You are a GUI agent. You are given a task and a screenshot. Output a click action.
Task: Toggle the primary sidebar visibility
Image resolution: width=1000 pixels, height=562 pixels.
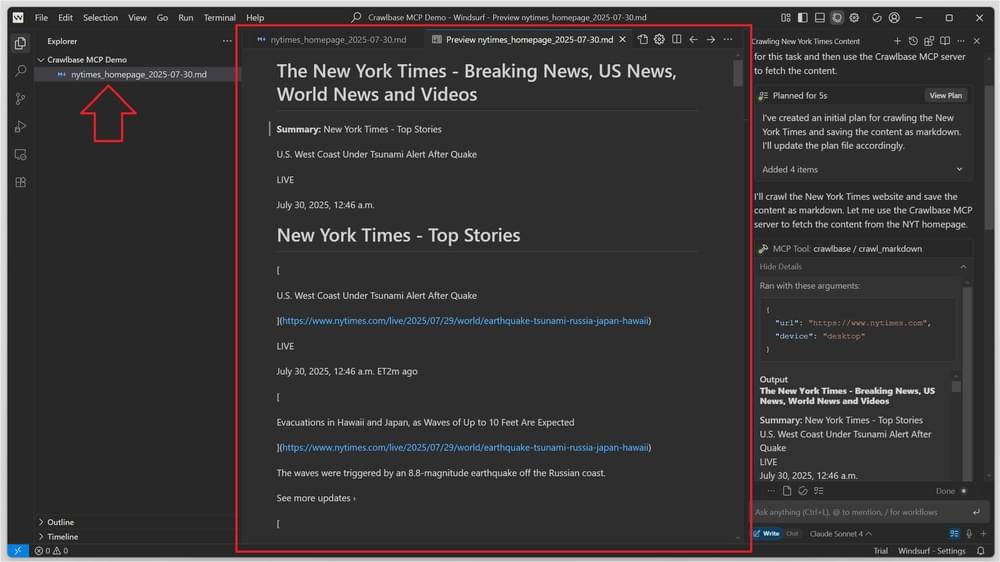point(803,18)
